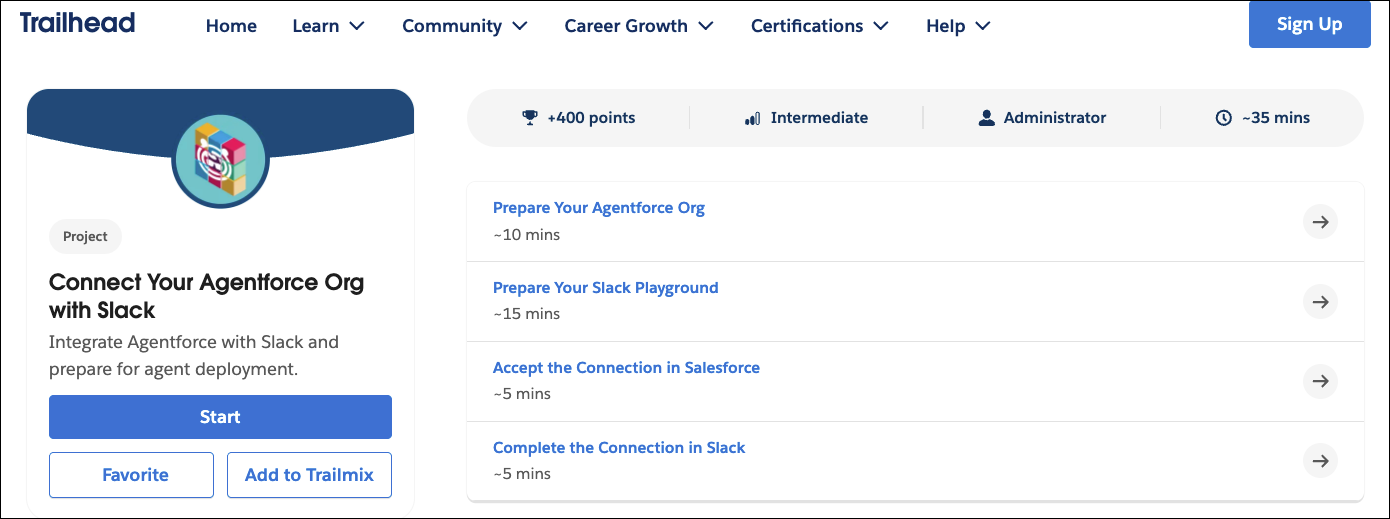1390x519 pixels.
Task: Click the Start button
Action: click(x=220, y=417)
